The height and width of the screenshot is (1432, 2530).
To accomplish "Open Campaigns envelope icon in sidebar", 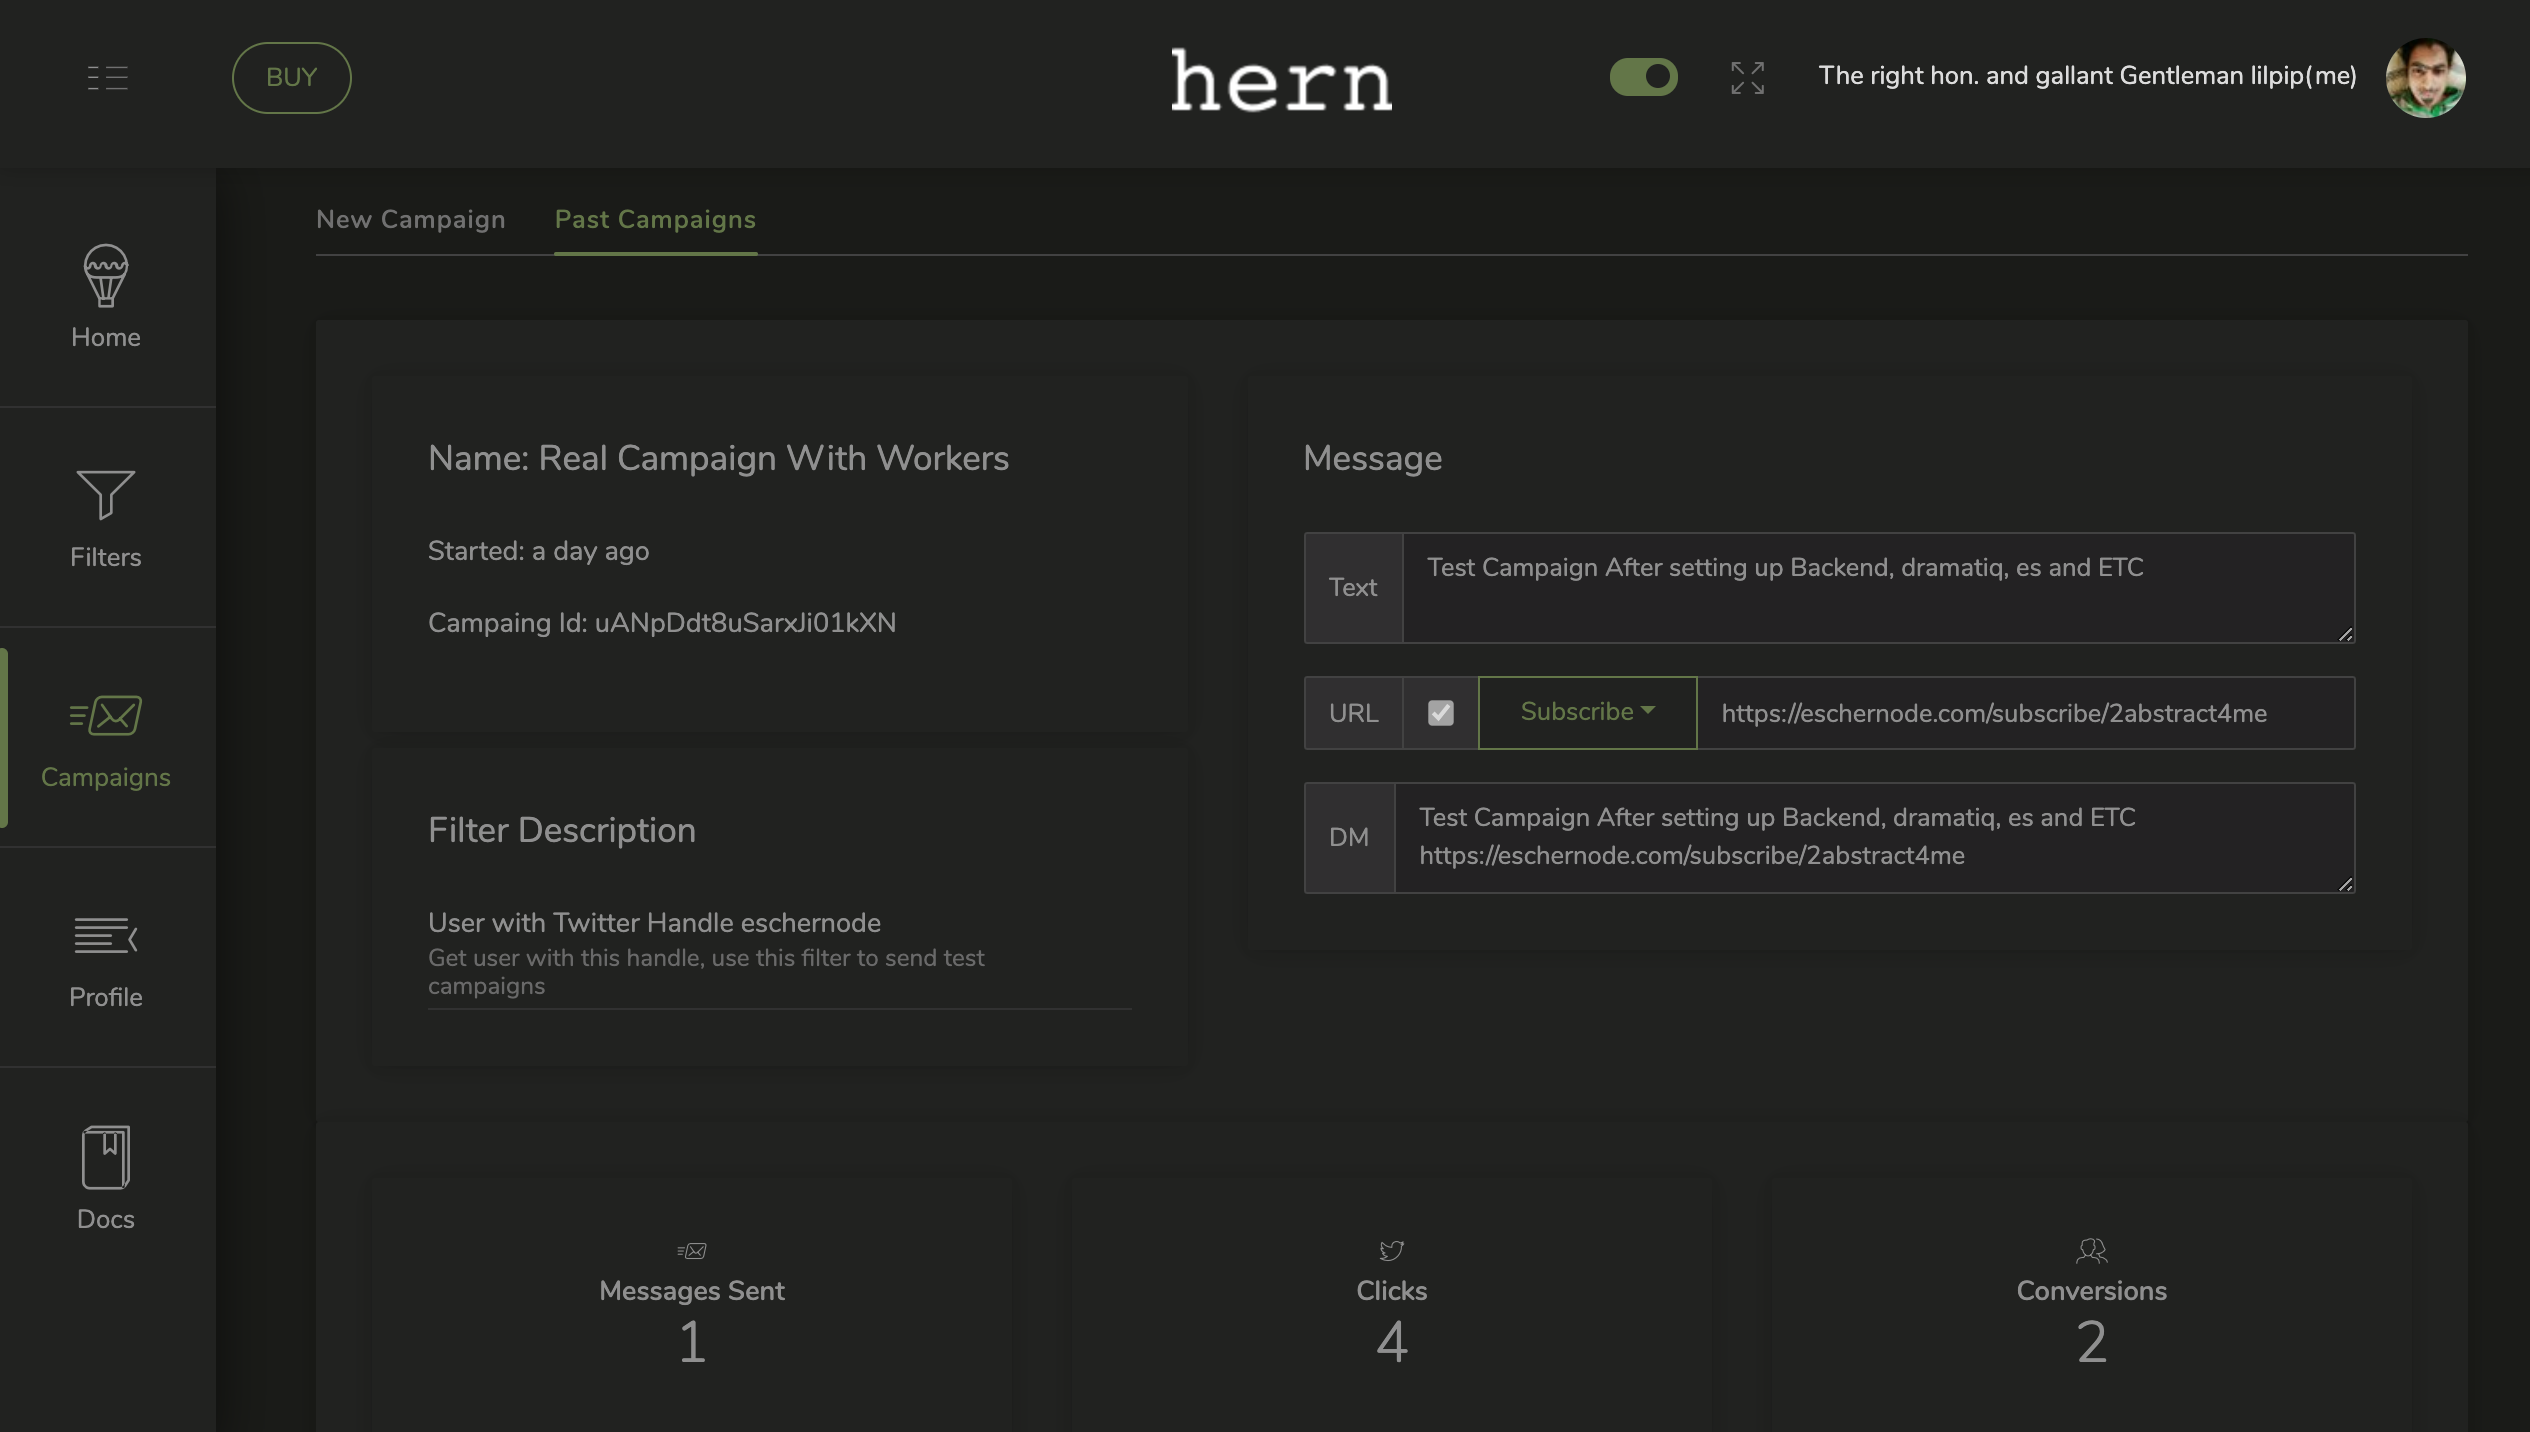I will pos(105,716).
